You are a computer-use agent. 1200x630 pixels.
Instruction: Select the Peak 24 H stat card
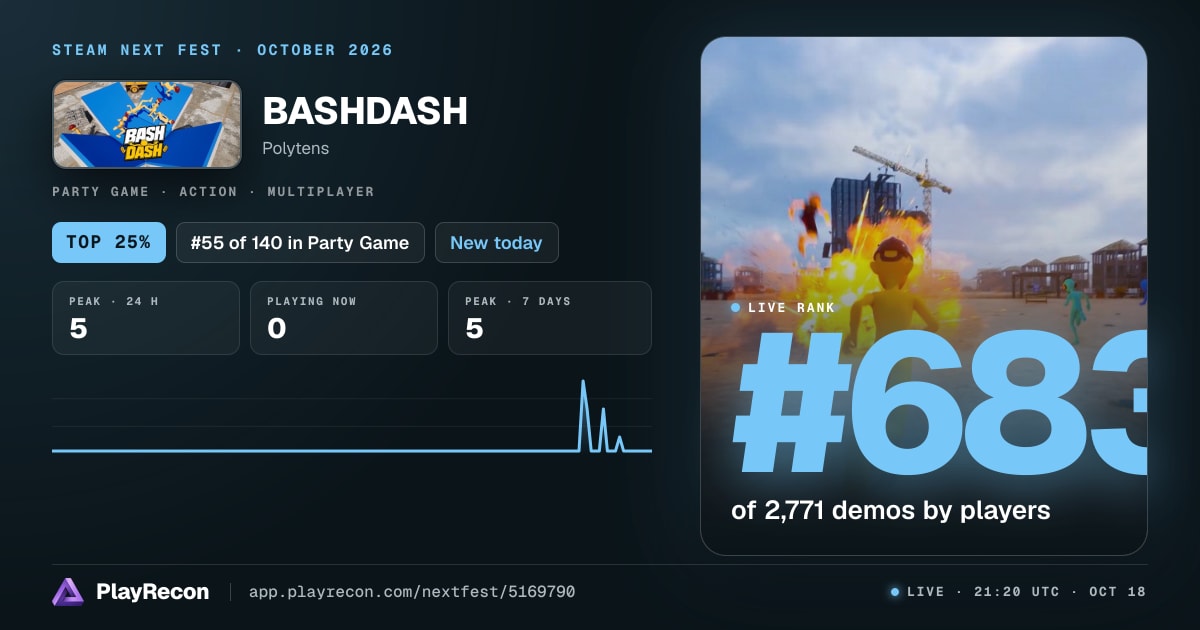pyautogui.click(x=146, y=318)
